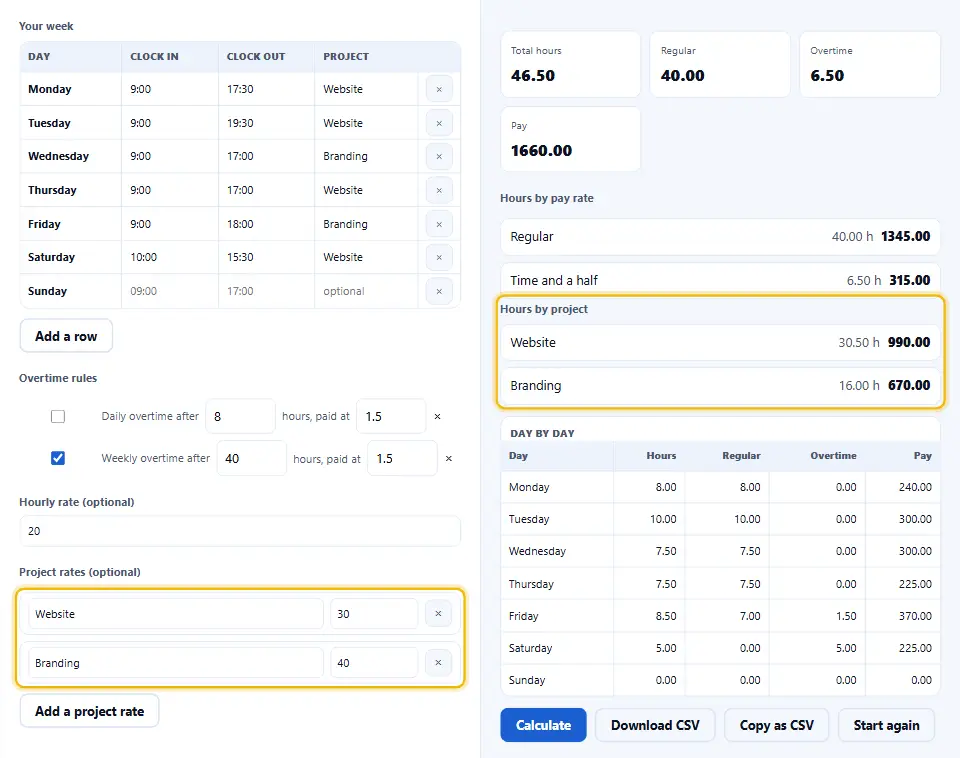Run the Calculate button
This screenshot has width=960, height=758.
tap(543, 725)
